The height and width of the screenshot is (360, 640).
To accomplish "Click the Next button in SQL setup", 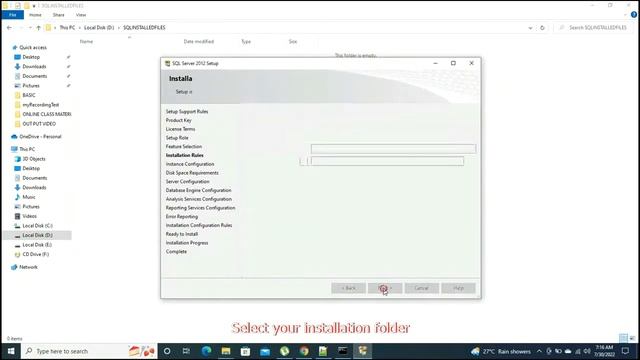I will tap(385, 288).
